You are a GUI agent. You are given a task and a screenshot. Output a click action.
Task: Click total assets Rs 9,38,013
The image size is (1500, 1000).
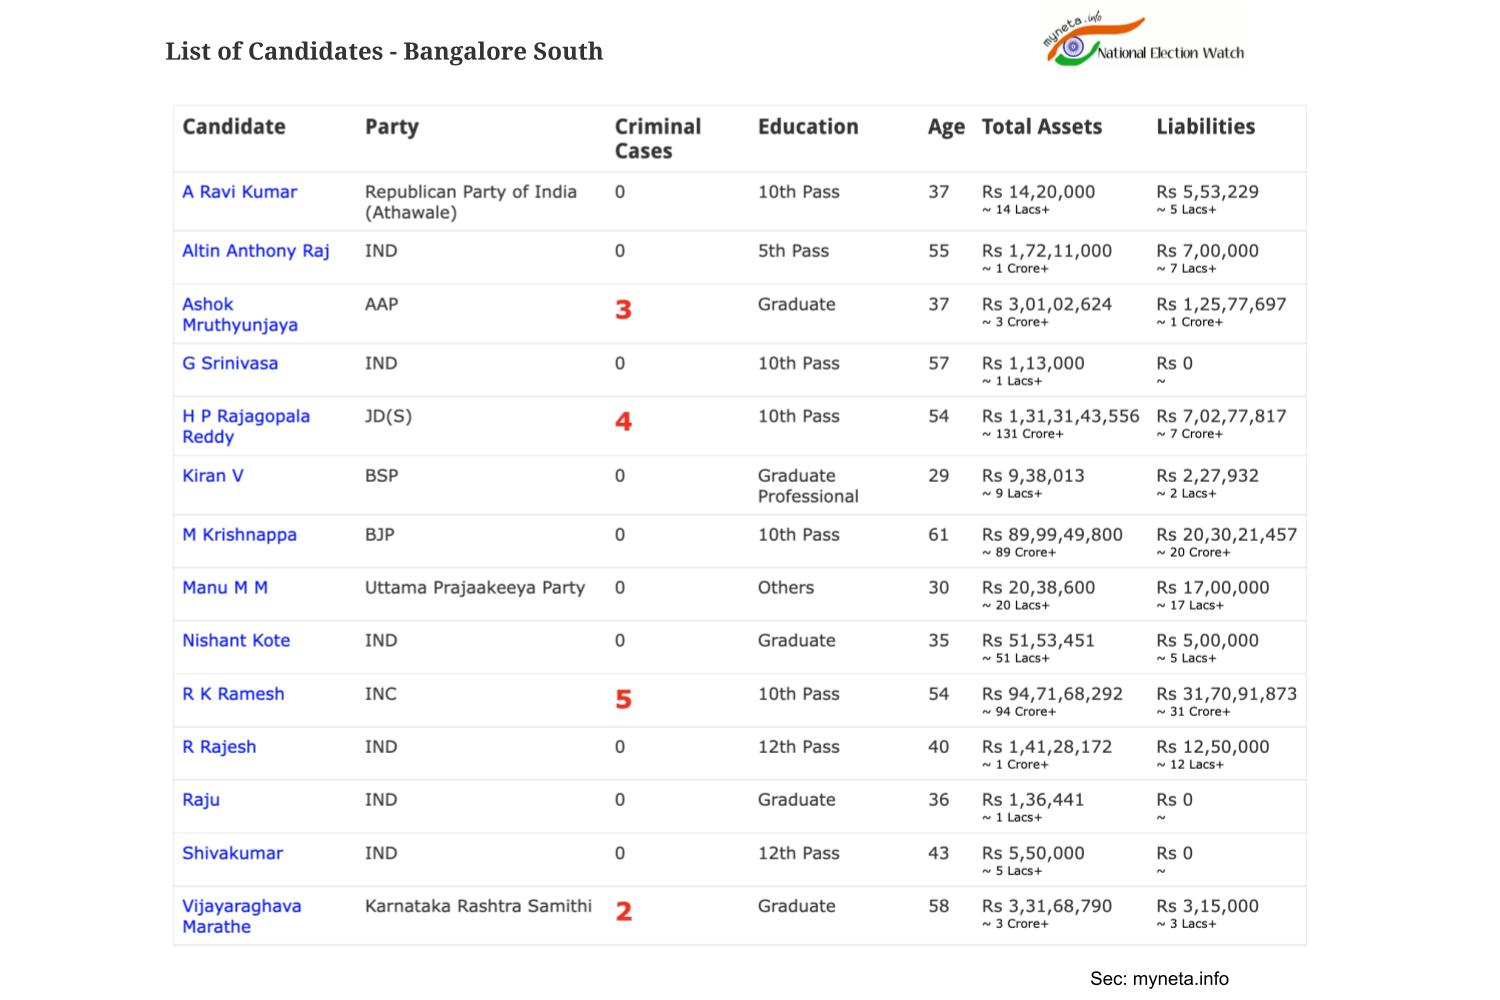(x=1033, y=476)
